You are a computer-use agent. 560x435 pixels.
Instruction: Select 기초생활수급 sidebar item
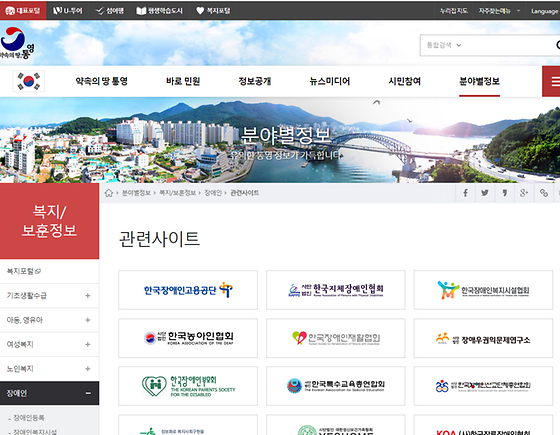click(x=49, y=296)
